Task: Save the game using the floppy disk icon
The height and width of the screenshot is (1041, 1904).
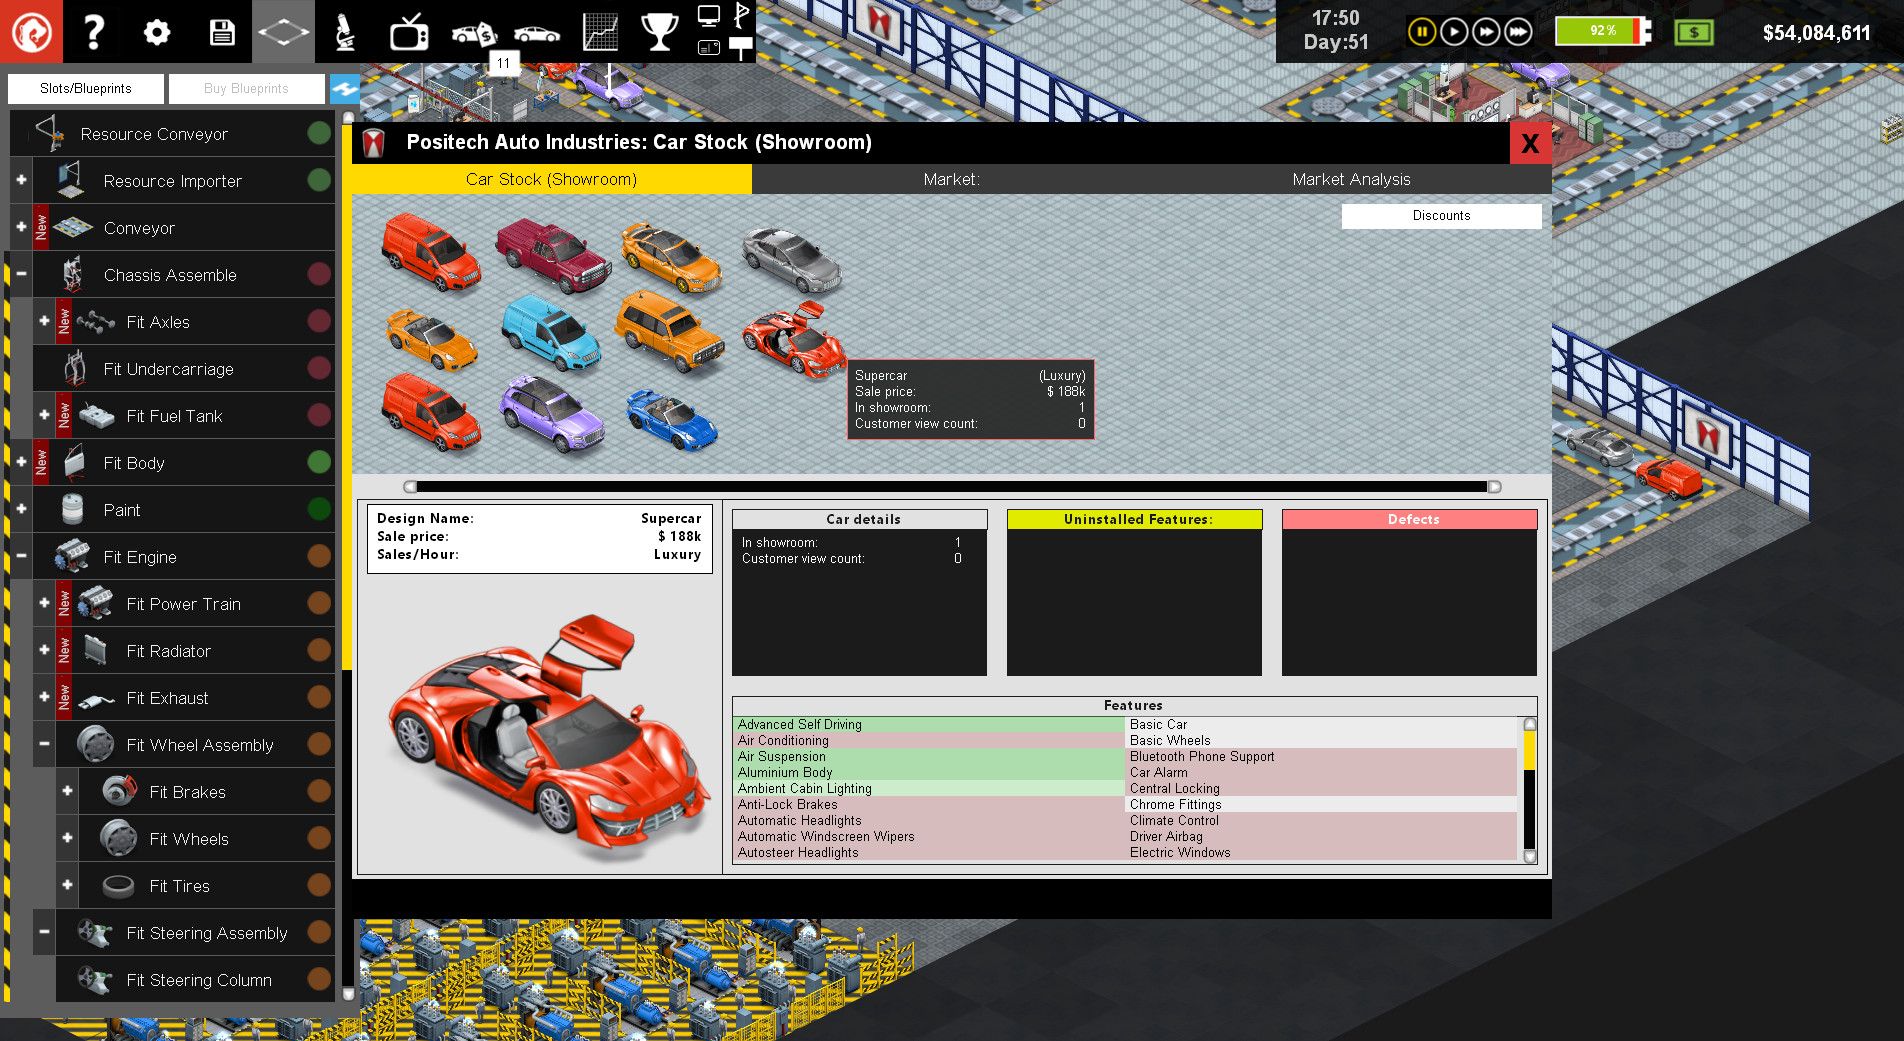Action: tap(220, 31)
